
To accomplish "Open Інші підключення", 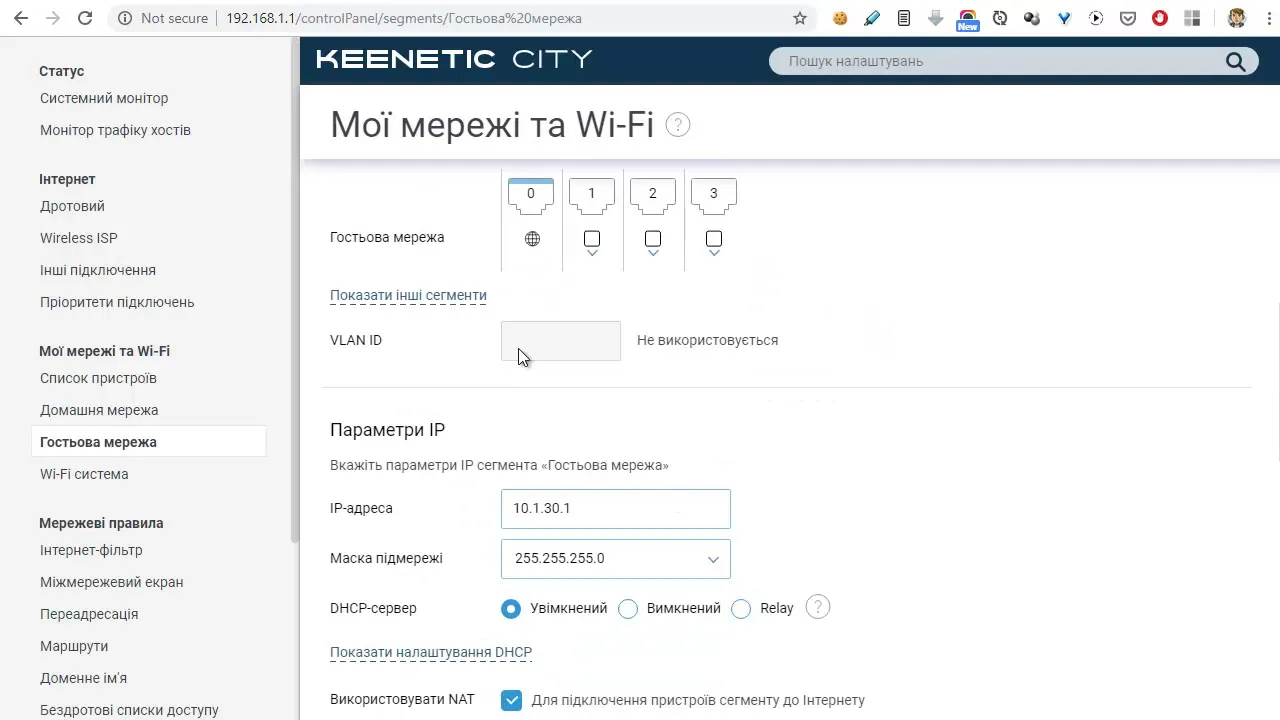I will [98, 270].
